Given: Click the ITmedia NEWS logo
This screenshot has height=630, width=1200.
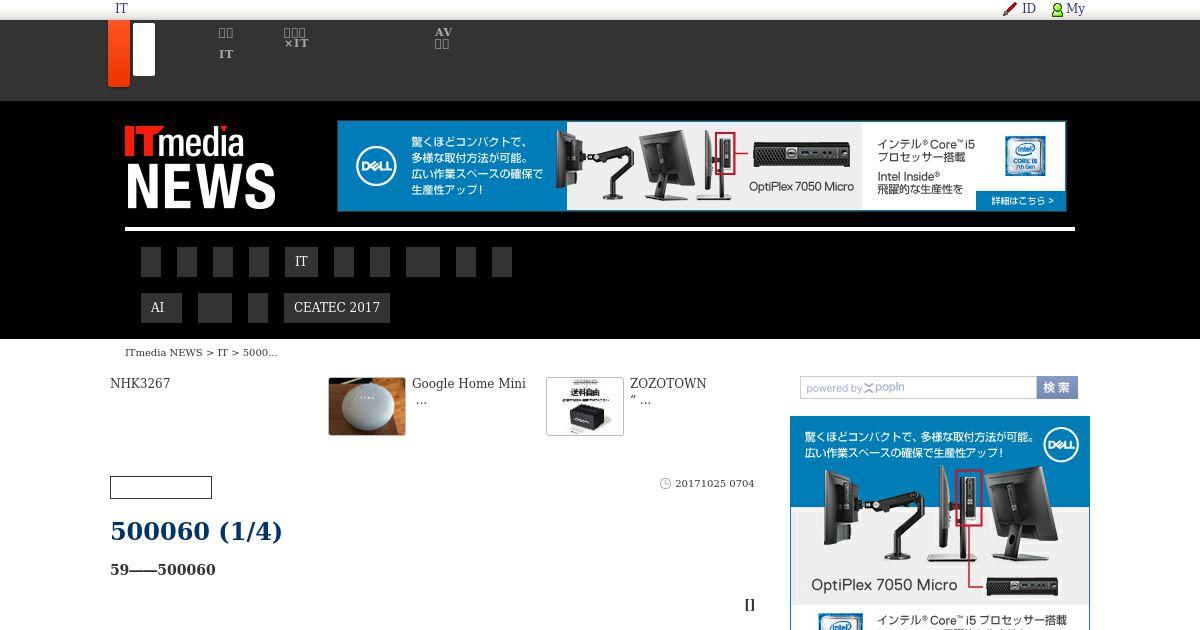Looking at the screenshot, I should tap(200, 167).
